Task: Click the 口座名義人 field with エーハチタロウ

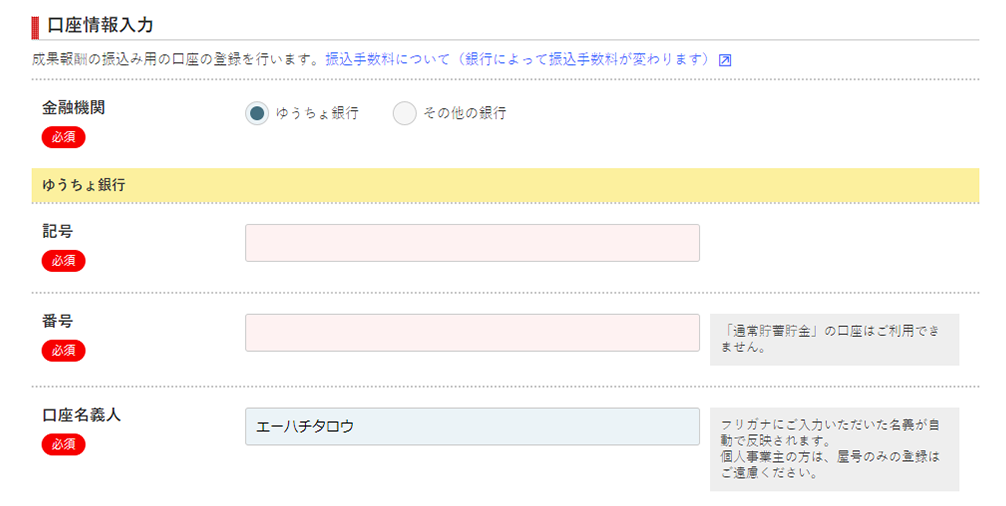Action: pyautogui.click(x=472, y=426)
